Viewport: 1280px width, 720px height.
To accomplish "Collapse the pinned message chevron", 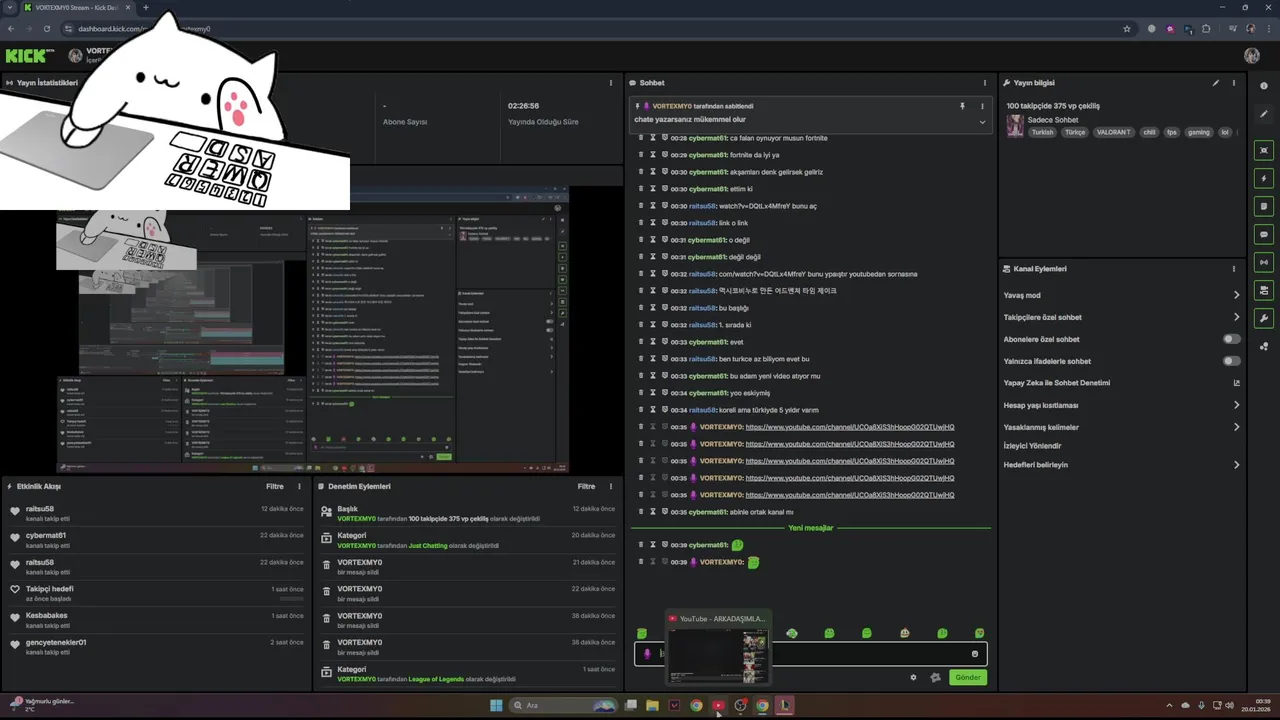I will (x=982, y=122).
